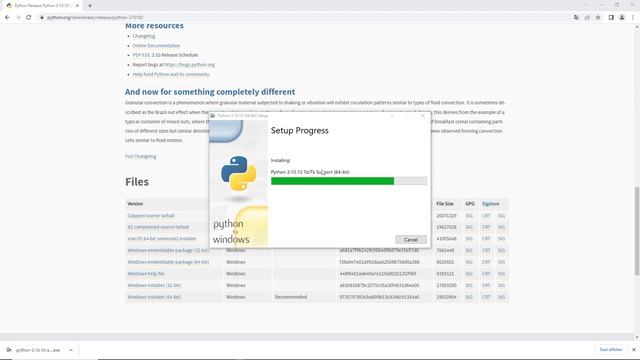Open the downloaded python-3.10.10 exe item
The image size is (640, 360).
38,350
